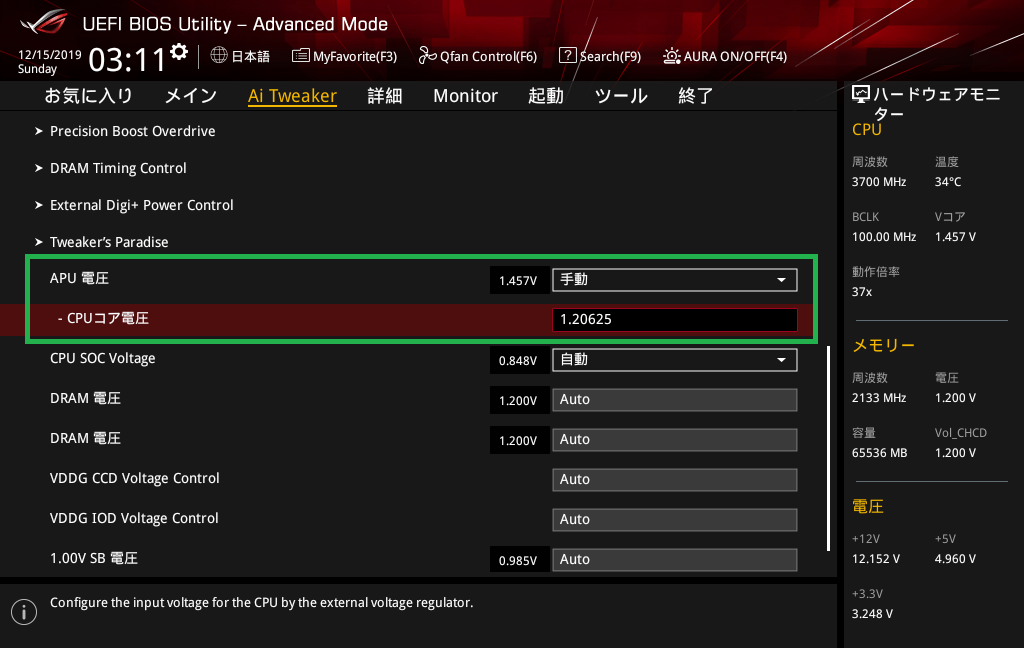Open MyFavorite(F3) list
The width and height of the screenshot is (1024, 648).
pos(344,56)
